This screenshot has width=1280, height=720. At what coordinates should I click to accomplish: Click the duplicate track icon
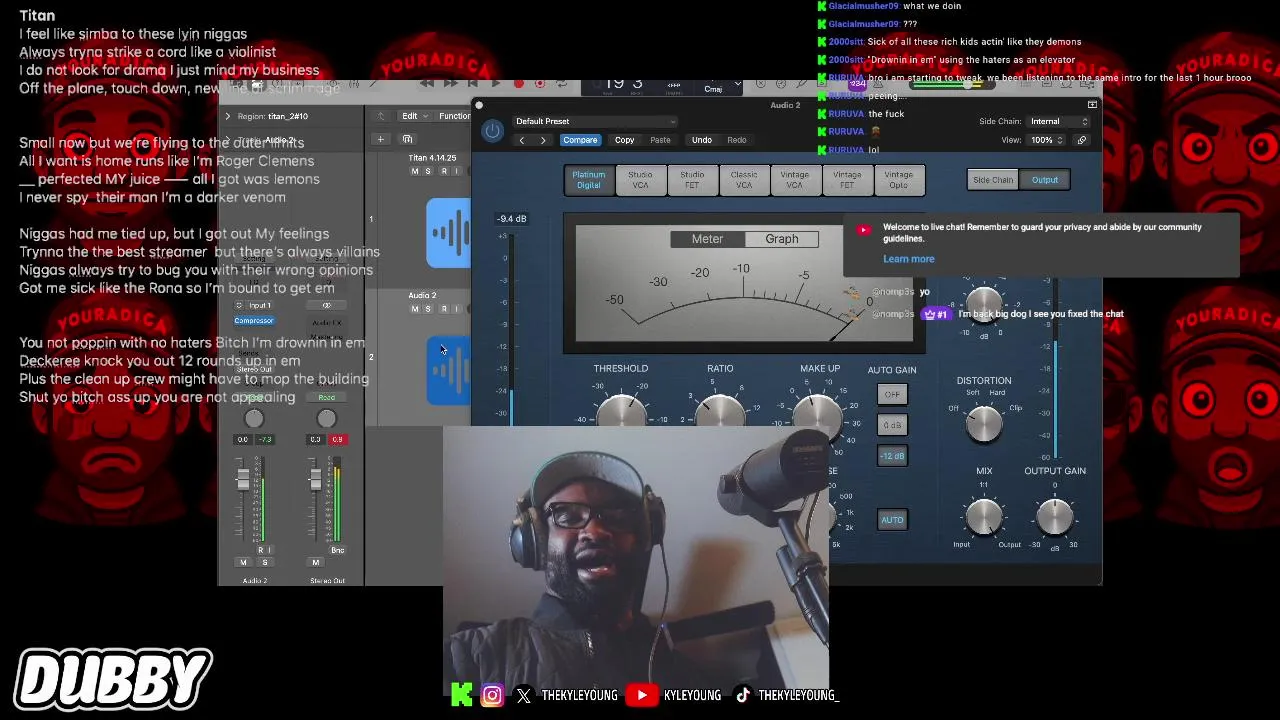click(407, 140)
